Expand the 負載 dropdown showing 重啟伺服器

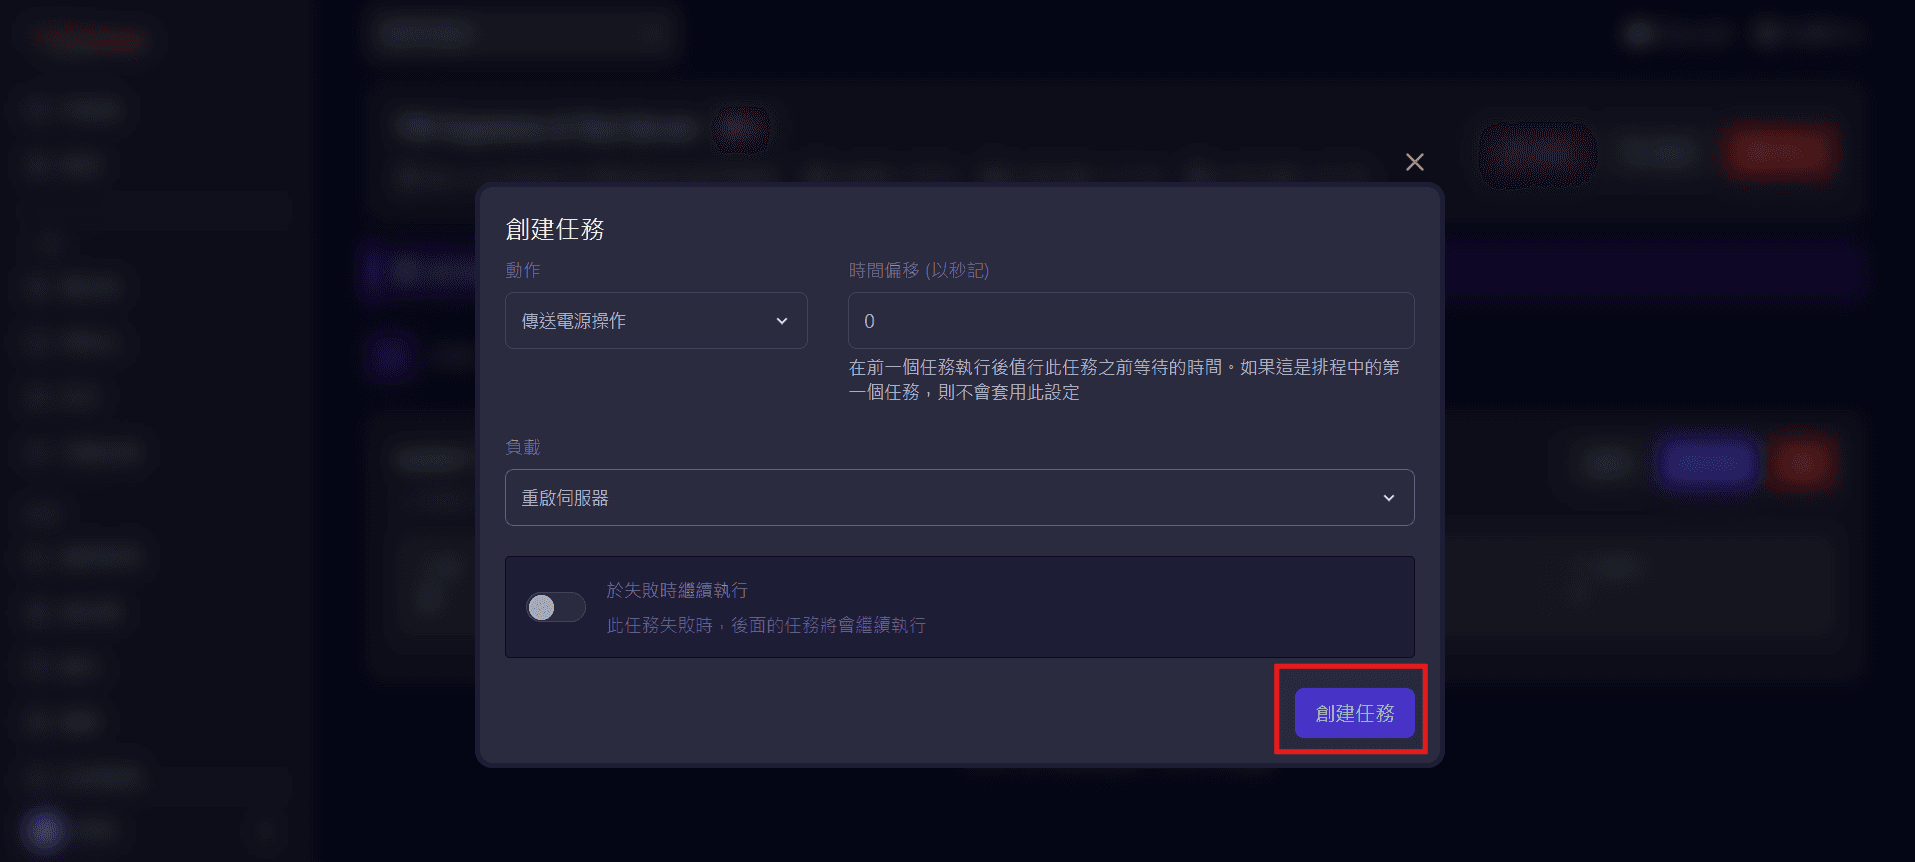pos(960,498)
